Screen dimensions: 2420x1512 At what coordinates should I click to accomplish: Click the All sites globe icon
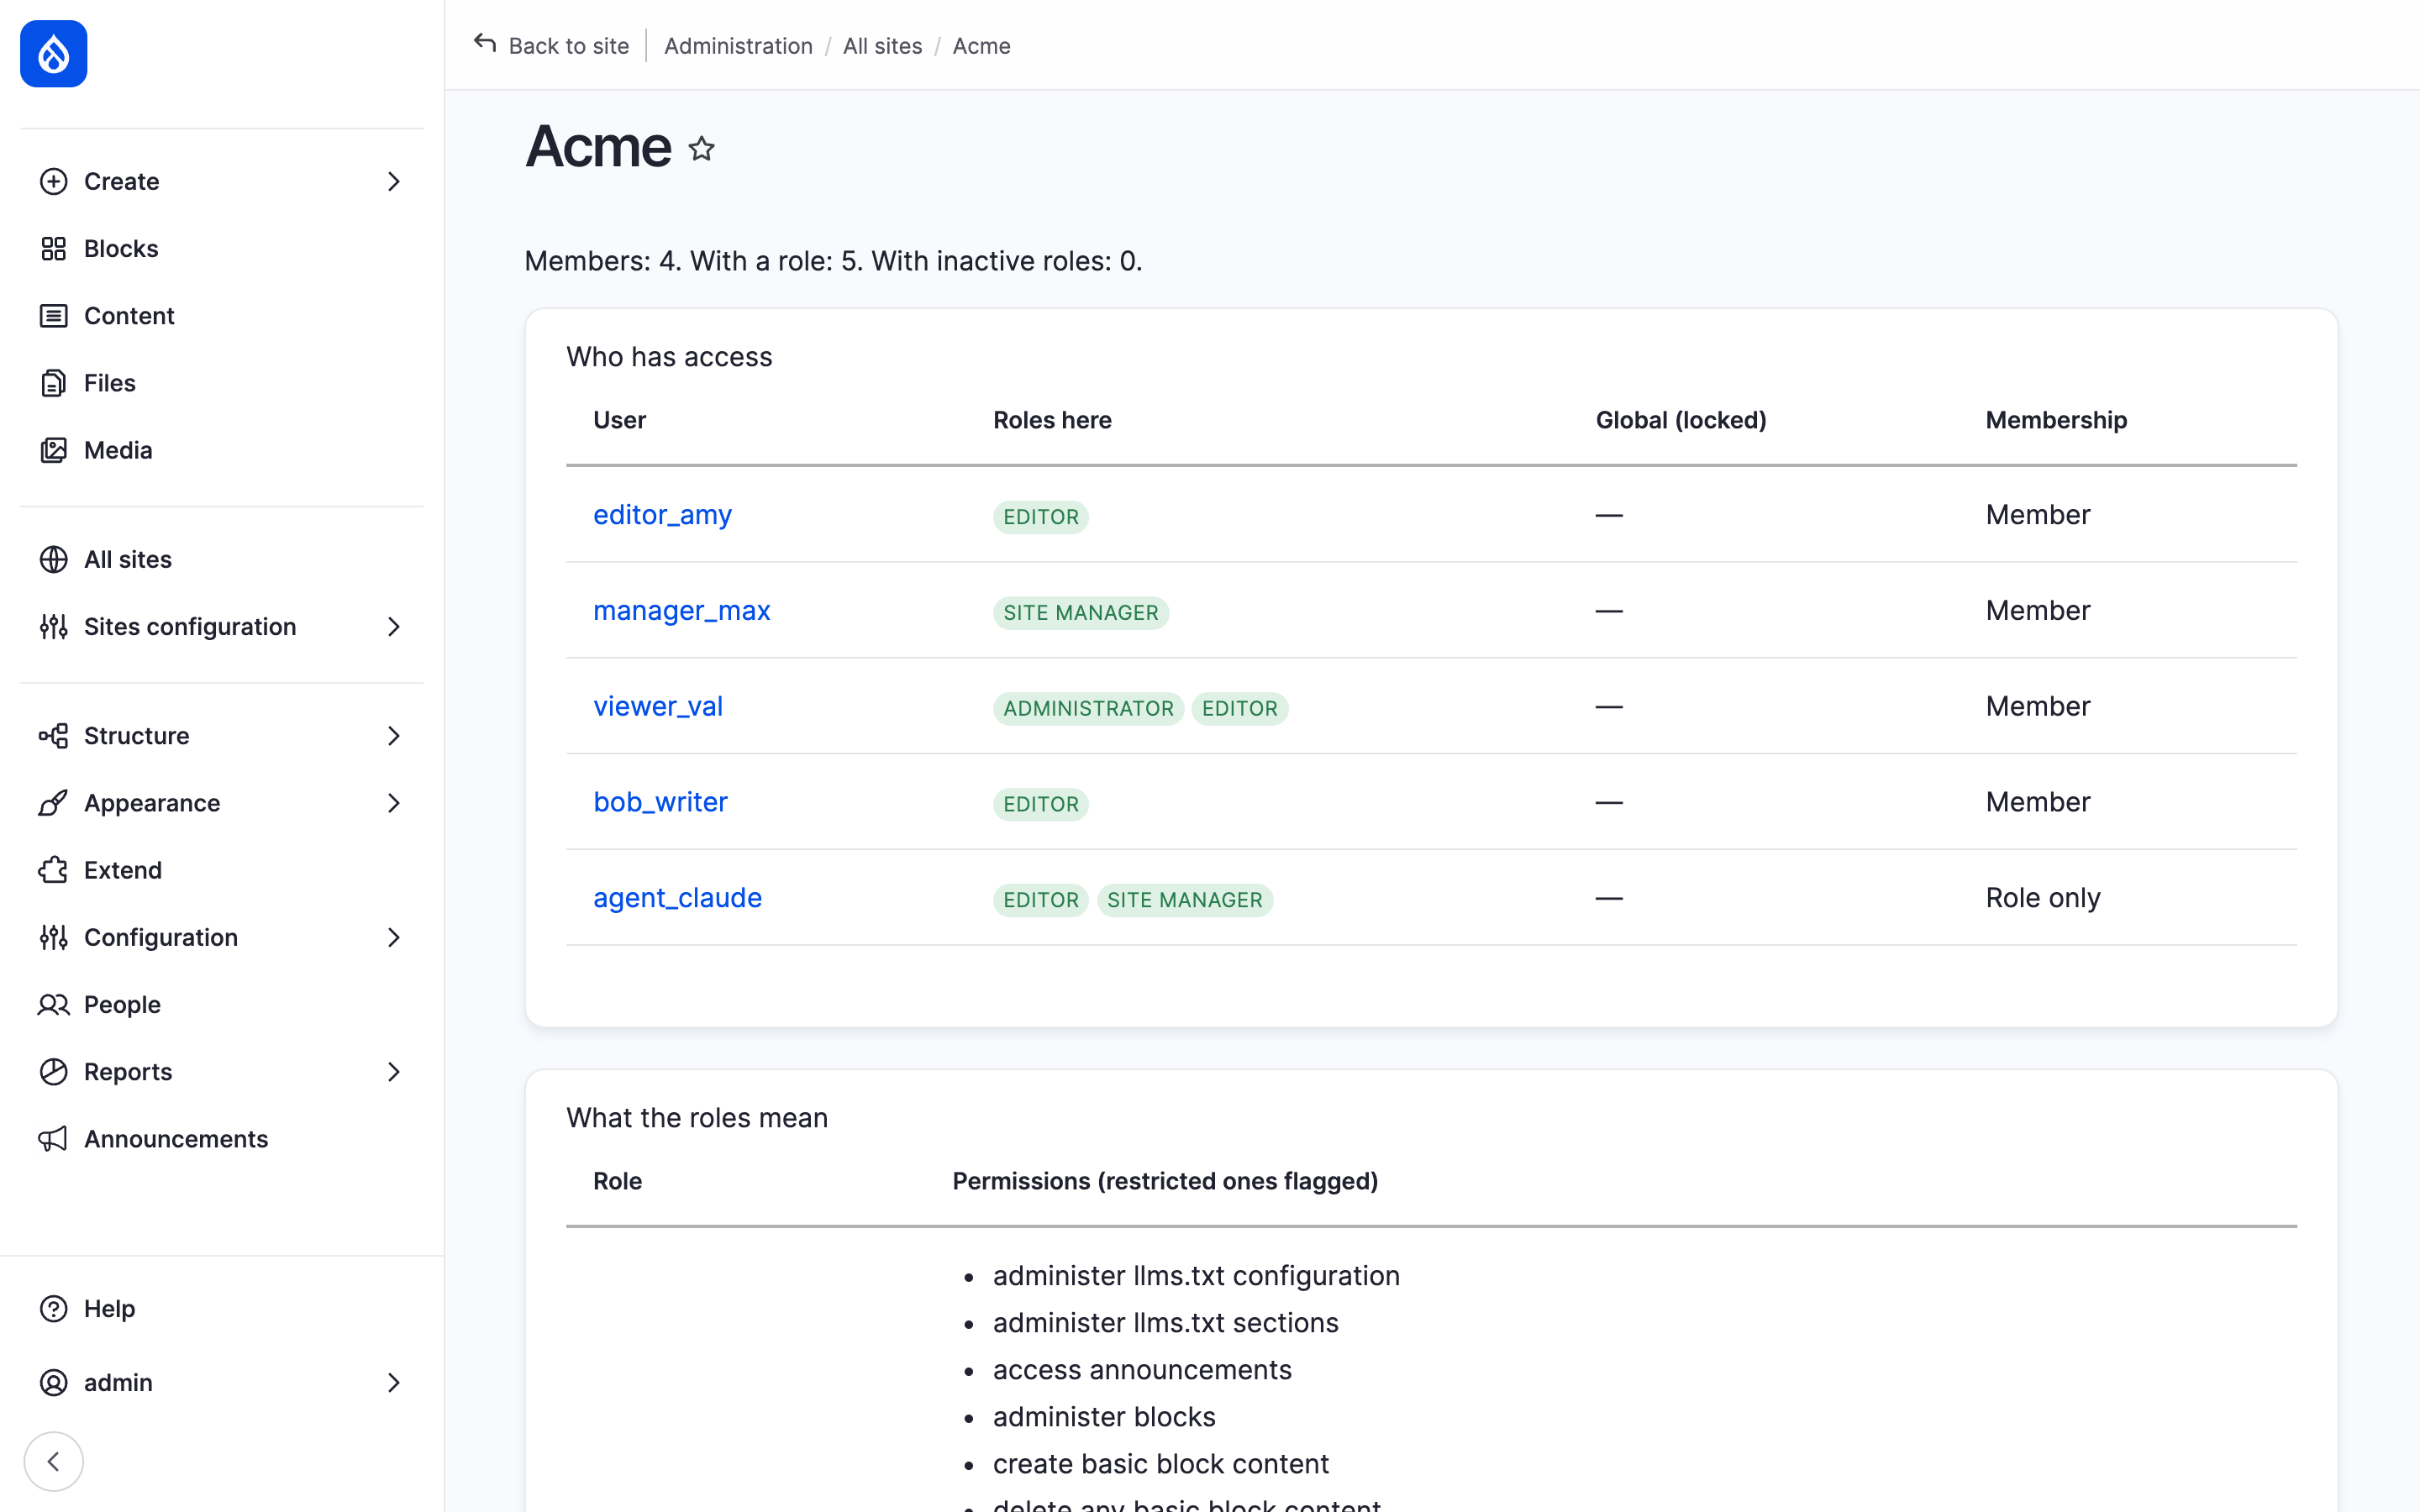pos(54,559)
